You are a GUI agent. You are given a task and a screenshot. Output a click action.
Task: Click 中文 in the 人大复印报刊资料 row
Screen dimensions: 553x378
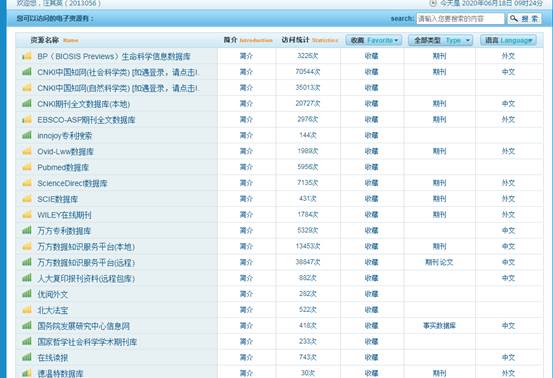(508, 278)
